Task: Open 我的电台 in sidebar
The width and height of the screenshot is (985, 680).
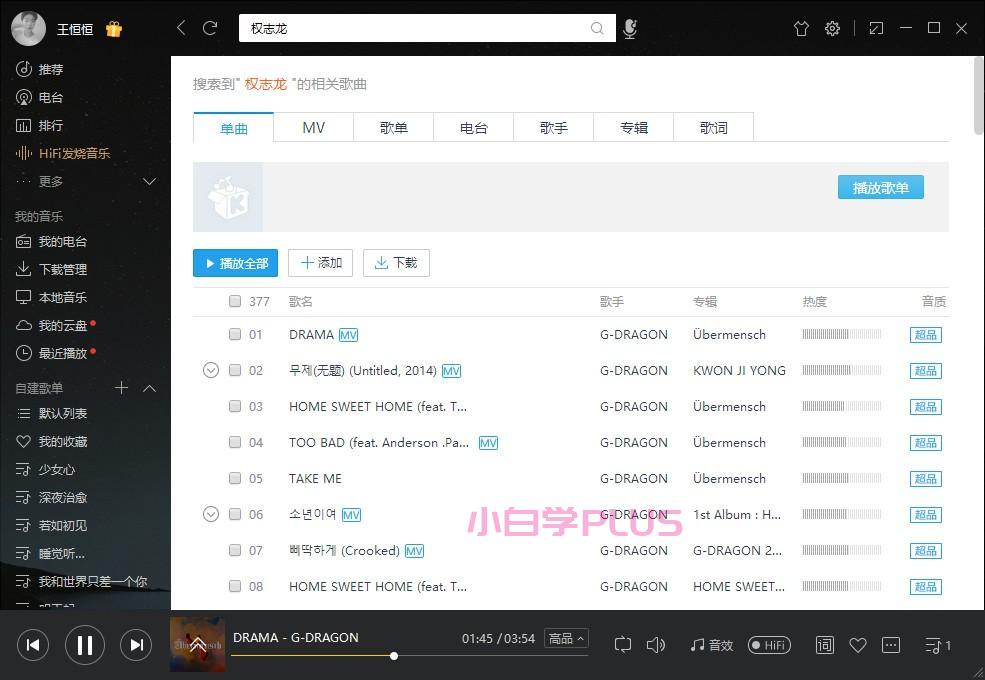Action: [x=51, y=242]
